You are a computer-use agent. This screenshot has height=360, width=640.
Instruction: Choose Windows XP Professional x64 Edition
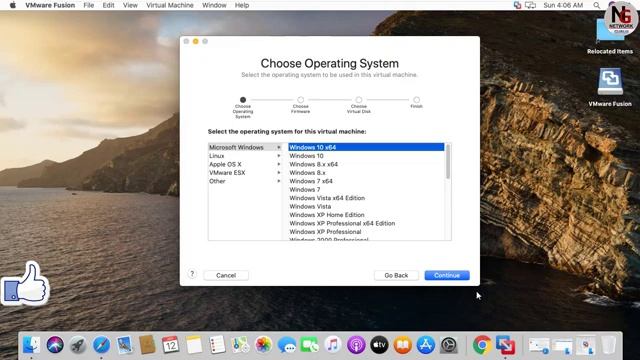pyautogui.click(x=366, y=223)
